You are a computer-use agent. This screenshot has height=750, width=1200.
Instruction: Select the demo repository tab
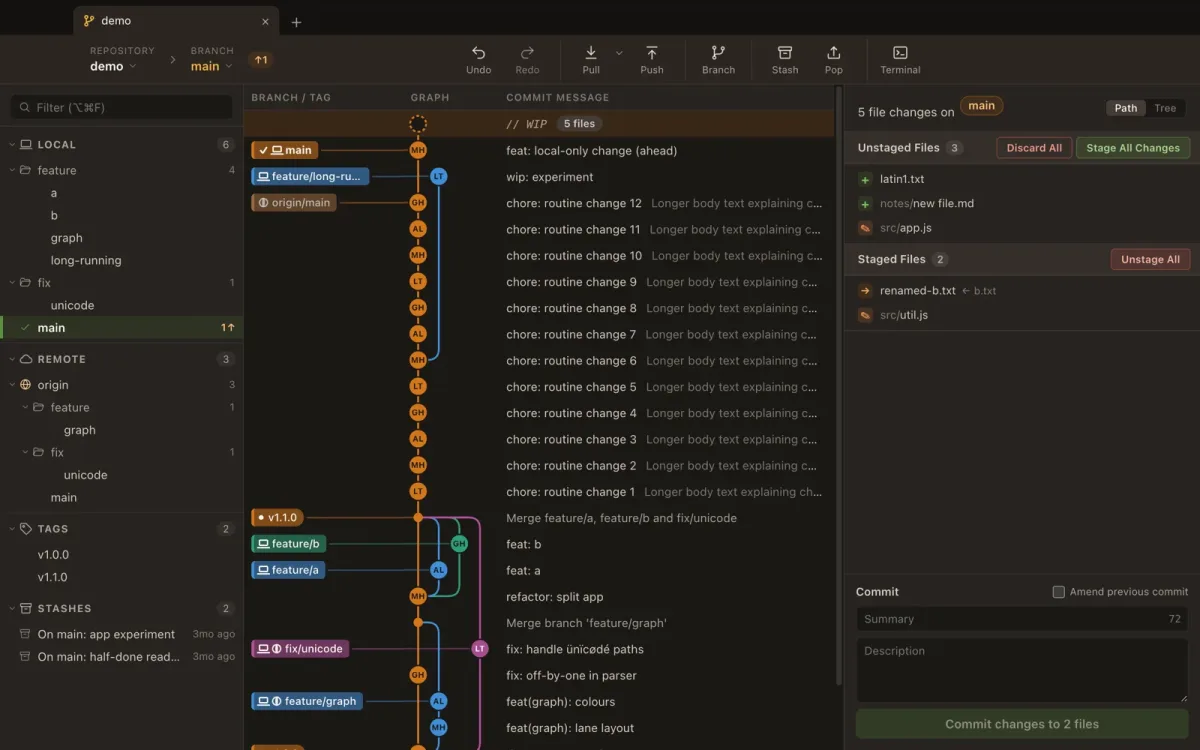click(176, 21)
